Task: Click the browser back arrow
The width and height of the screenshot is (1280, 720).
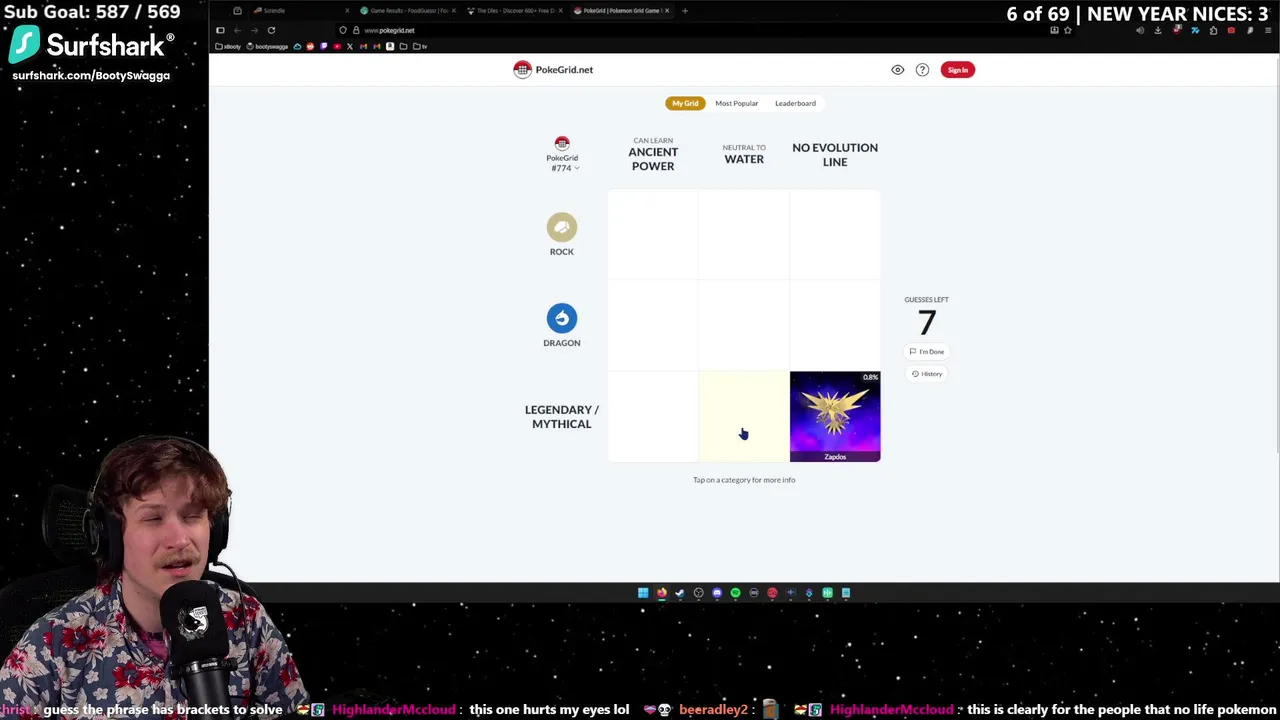Action: pyautogui.click(x=236, y=30)
